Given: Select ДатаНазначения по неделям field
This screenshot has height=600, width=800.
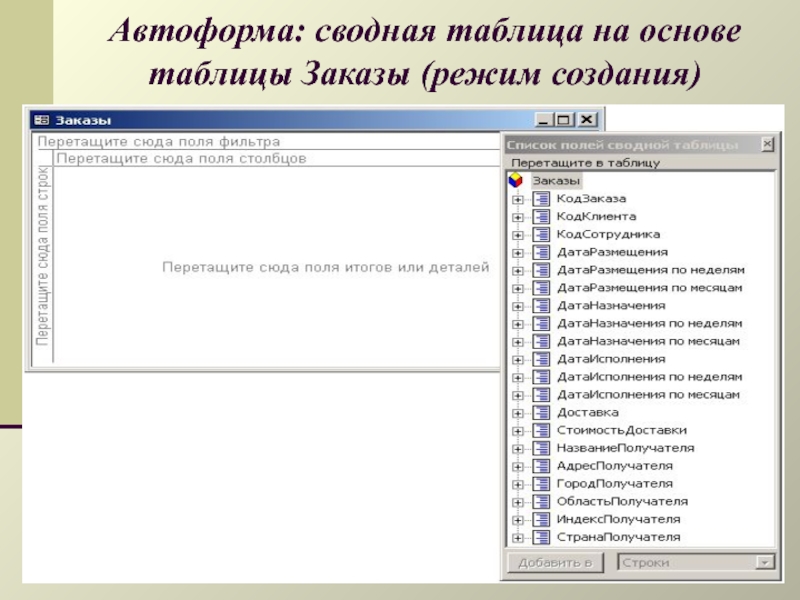Looking at the screenshot, I should tap(649, 324).
